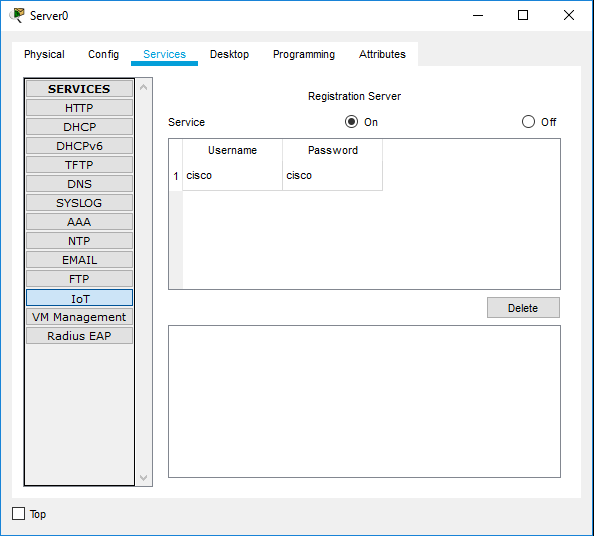Minimize the Server0 window
594x536 pixels.
(x=478, y=16)
